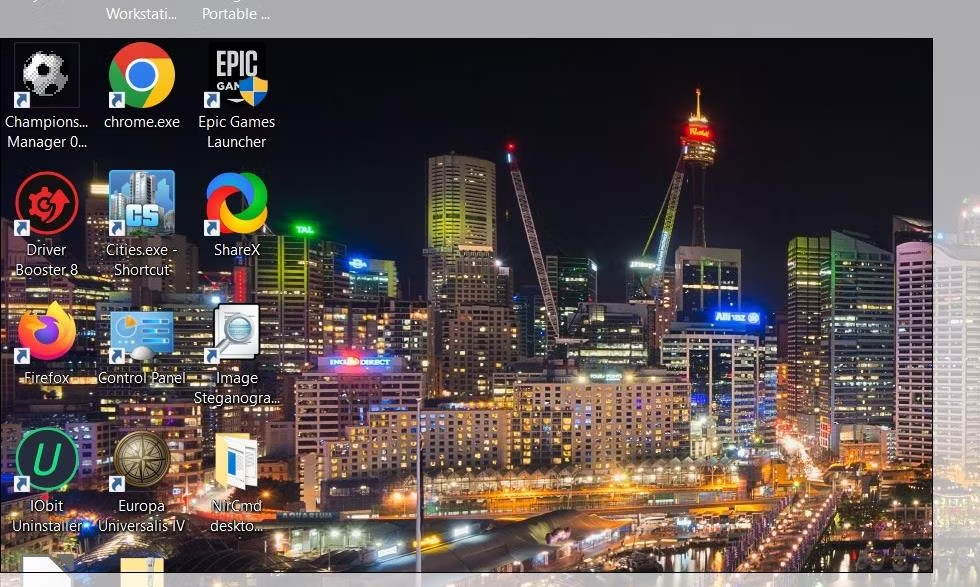Open the Cities.exe - Shortcut icon
The width and height of the screenshot is (980, 587).
[x=142, y=203]
